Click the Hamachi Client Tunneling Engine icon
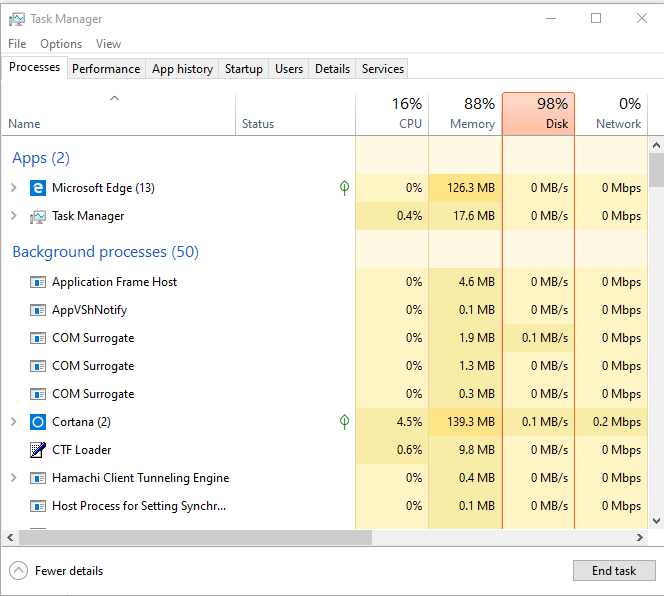This screenshot has width=664, height=596. [38, 478]
